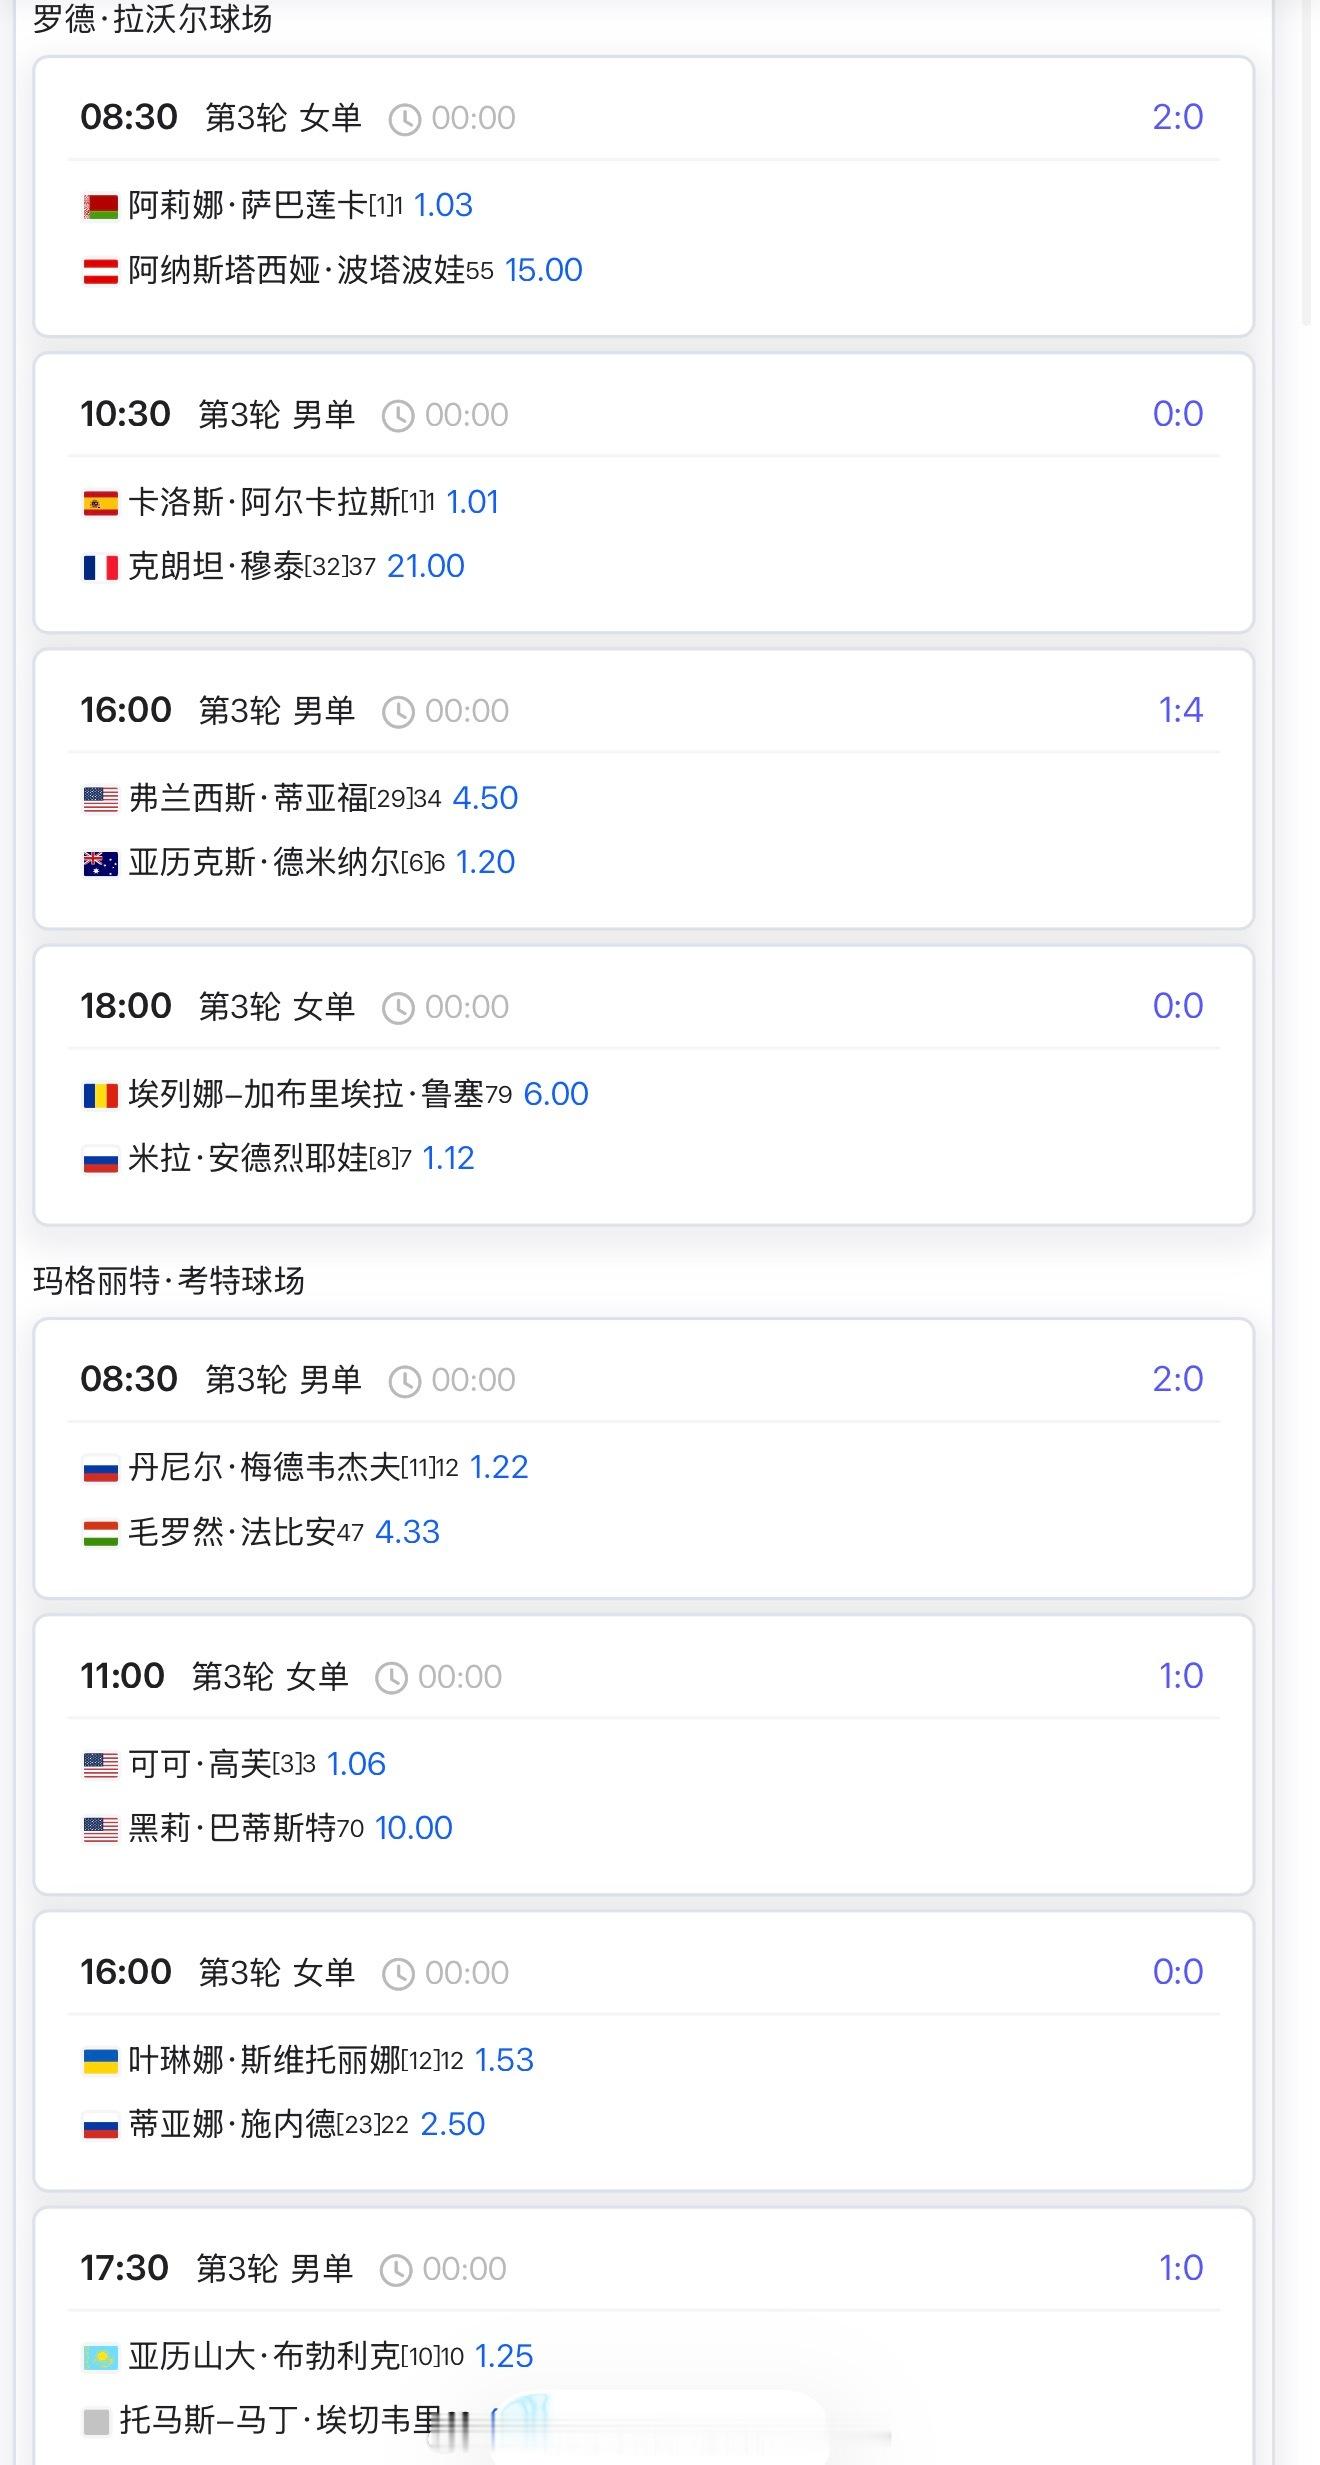This screenshot has width=1320, height=2465.
Task: Select odds 2.50 for 蒂亚娜·施内德
Action: point(452,2124)
